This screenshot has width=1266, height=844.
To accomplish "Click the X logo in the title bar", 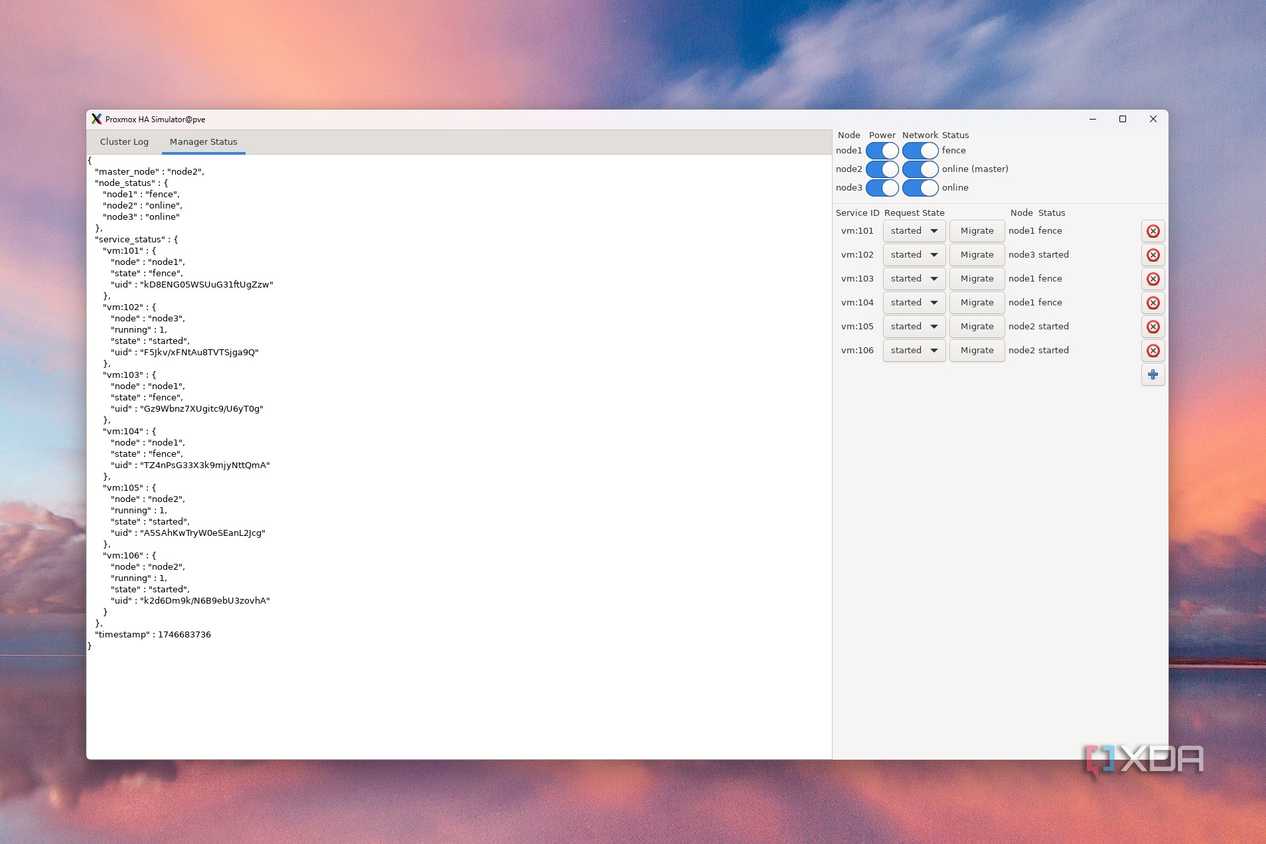I will 96,119.
